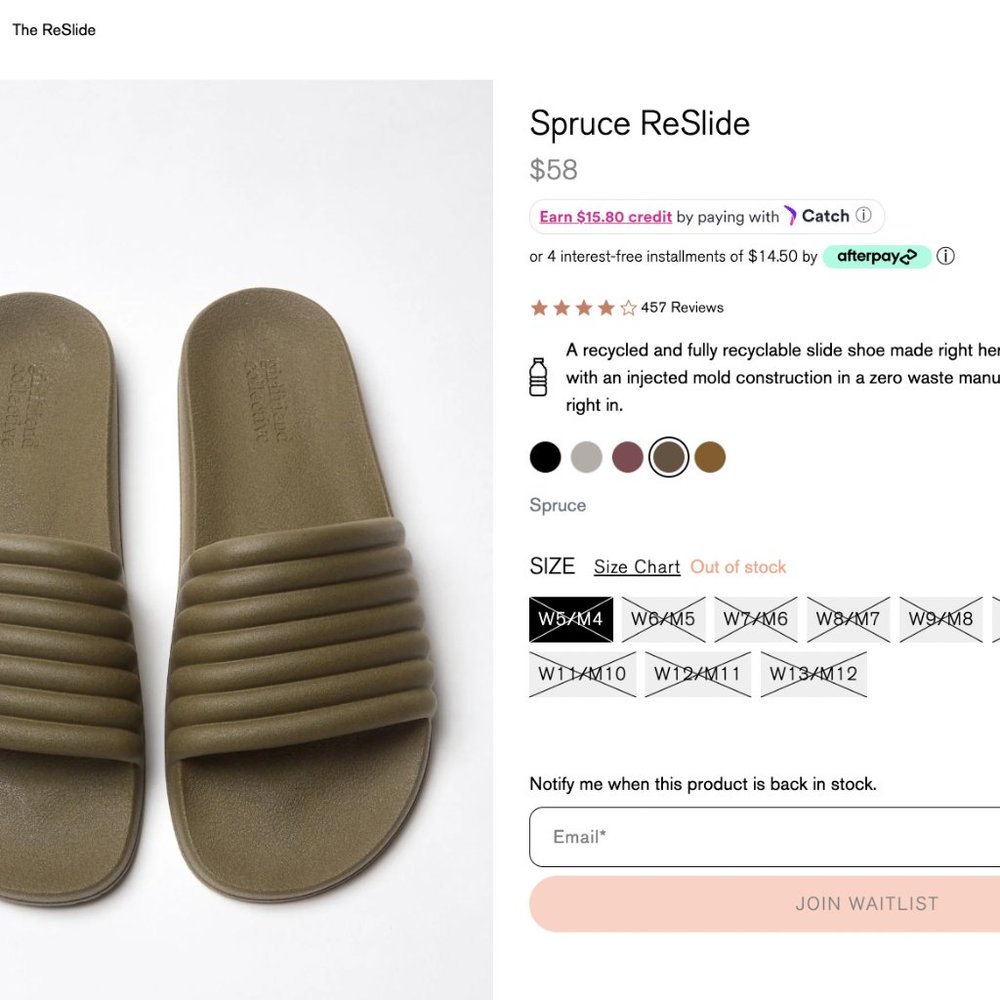Click the Catch logo

click(x=816, y=216)
